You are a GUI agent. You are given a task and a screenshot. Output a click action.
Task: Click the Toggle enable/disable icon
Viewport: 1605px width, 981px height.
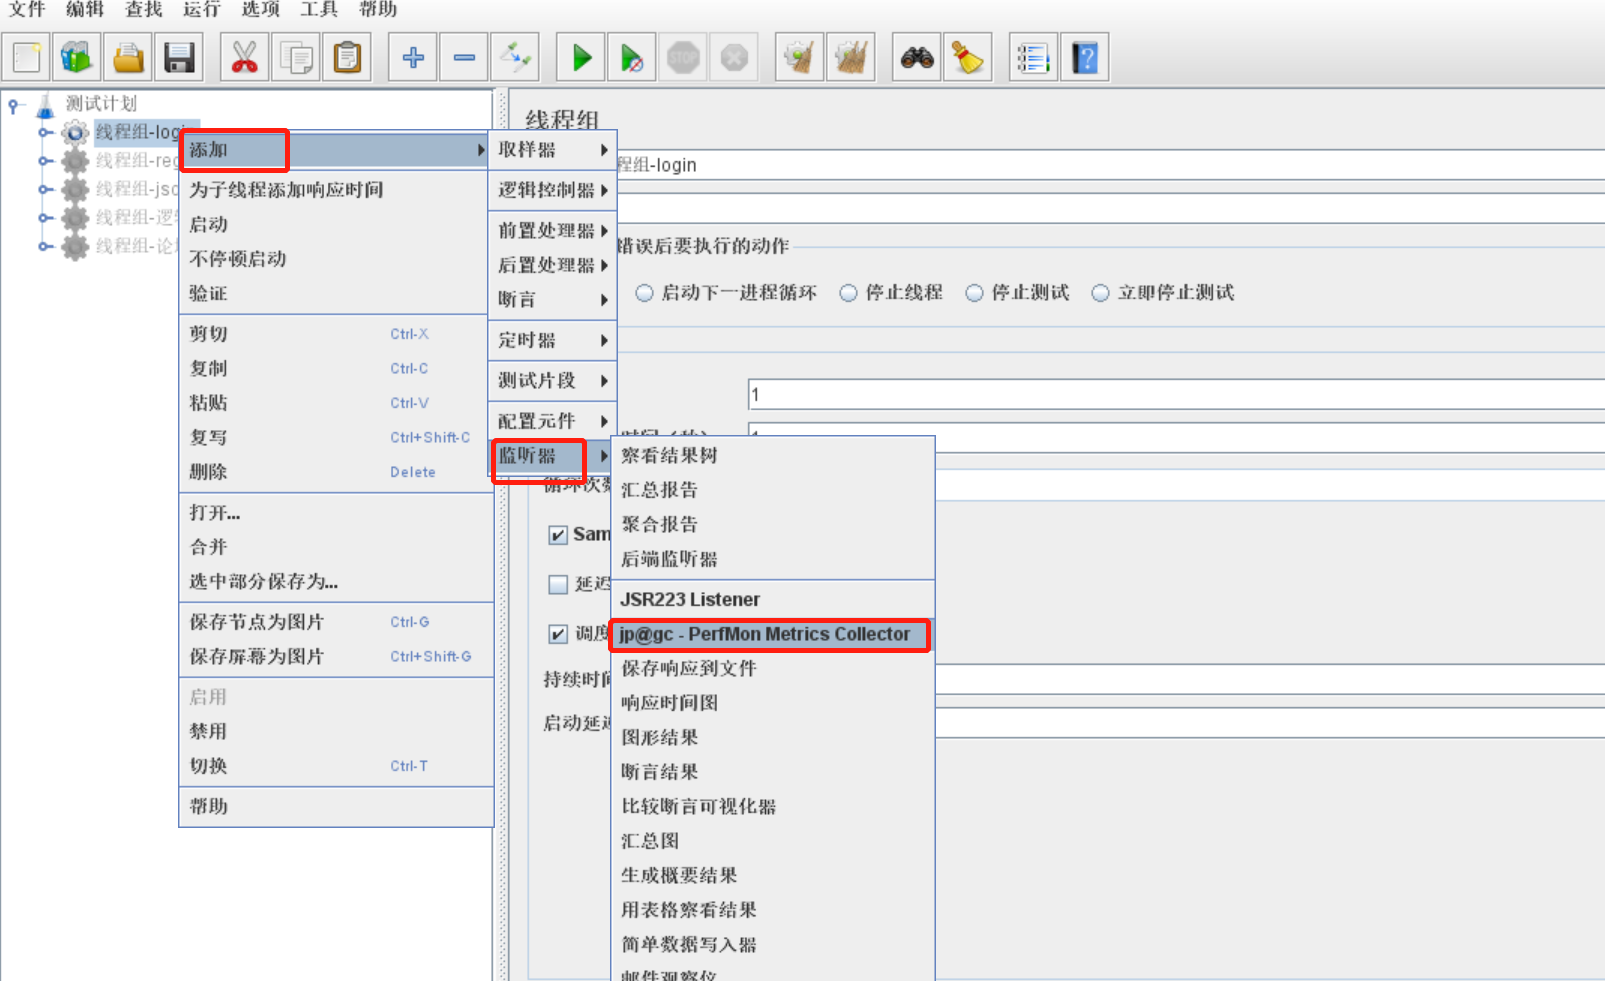515,57
